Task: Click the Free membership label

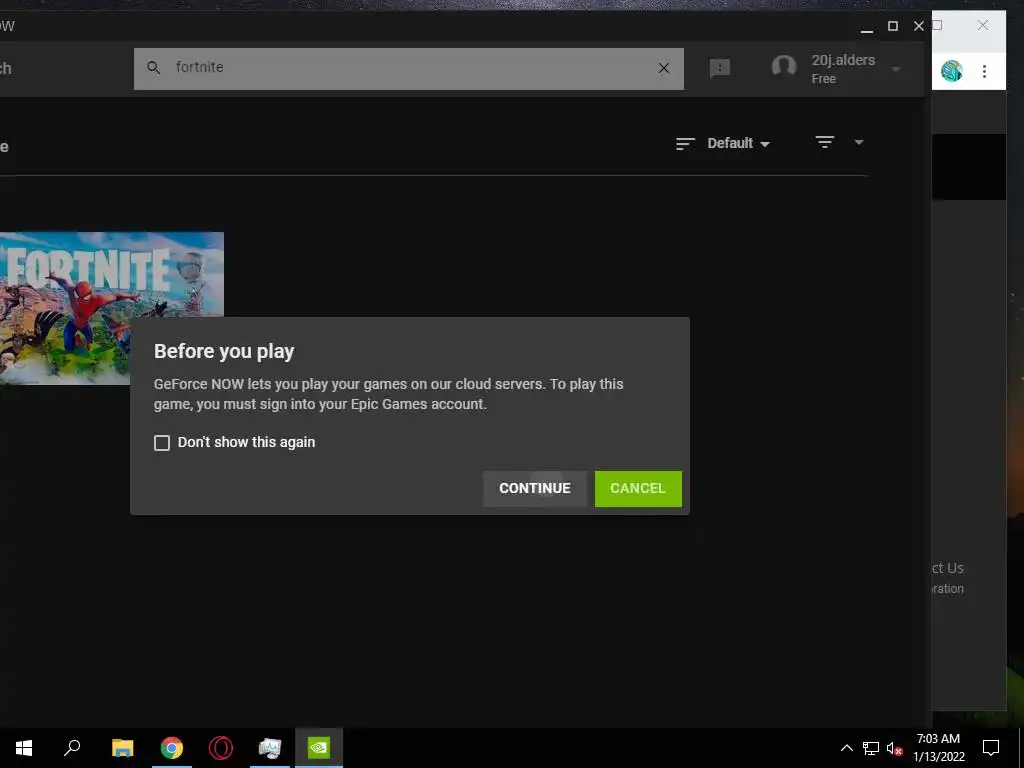Action: coord(824,78)
